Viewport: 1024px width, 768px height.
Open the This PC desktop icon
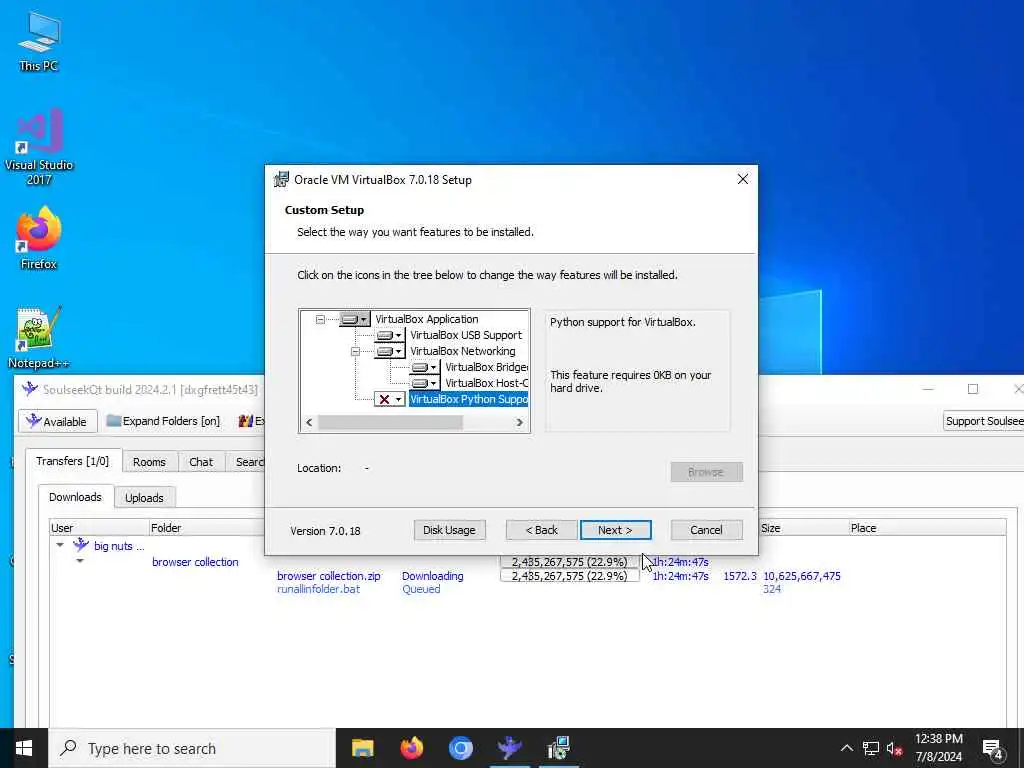pyautogui.click(x=39, y=40)
